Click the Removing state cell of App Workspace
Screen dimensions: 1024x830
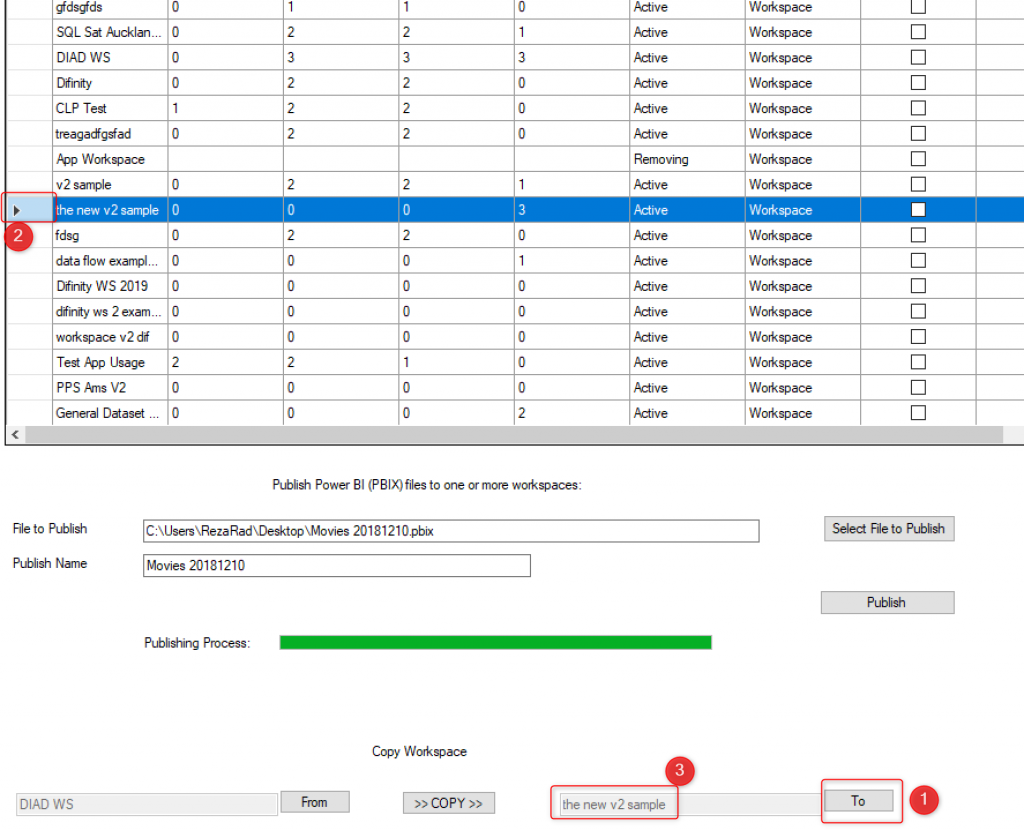click(x=686, y=159)
